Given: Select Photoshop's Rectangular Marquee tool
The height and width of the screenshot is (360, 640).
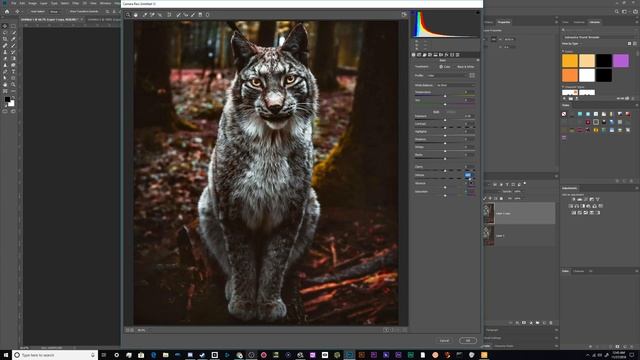Looking at the screenshot, I should point(13,26).
